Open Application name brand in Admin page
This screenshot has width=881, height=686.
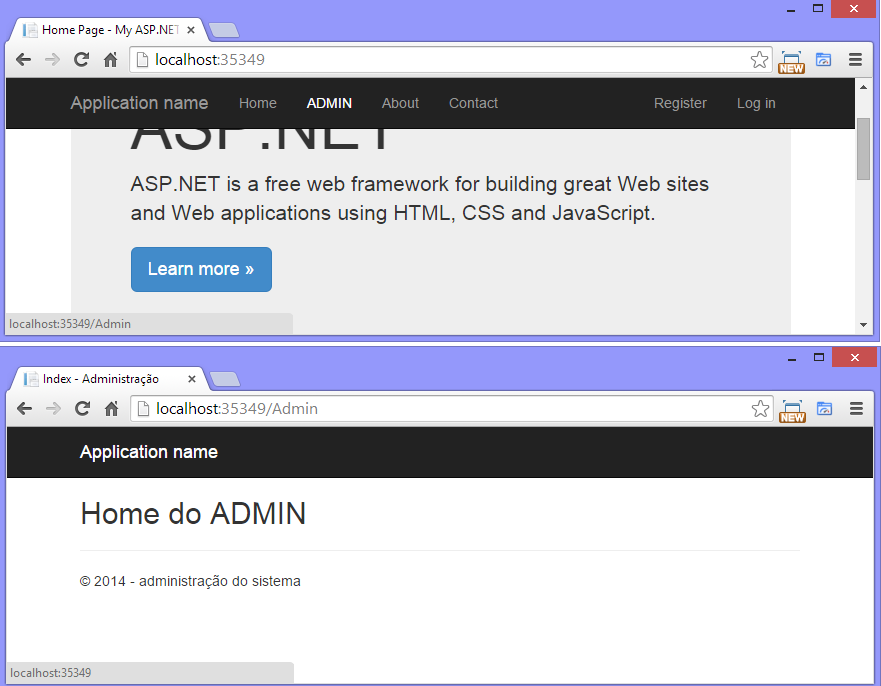pos(149,452)
